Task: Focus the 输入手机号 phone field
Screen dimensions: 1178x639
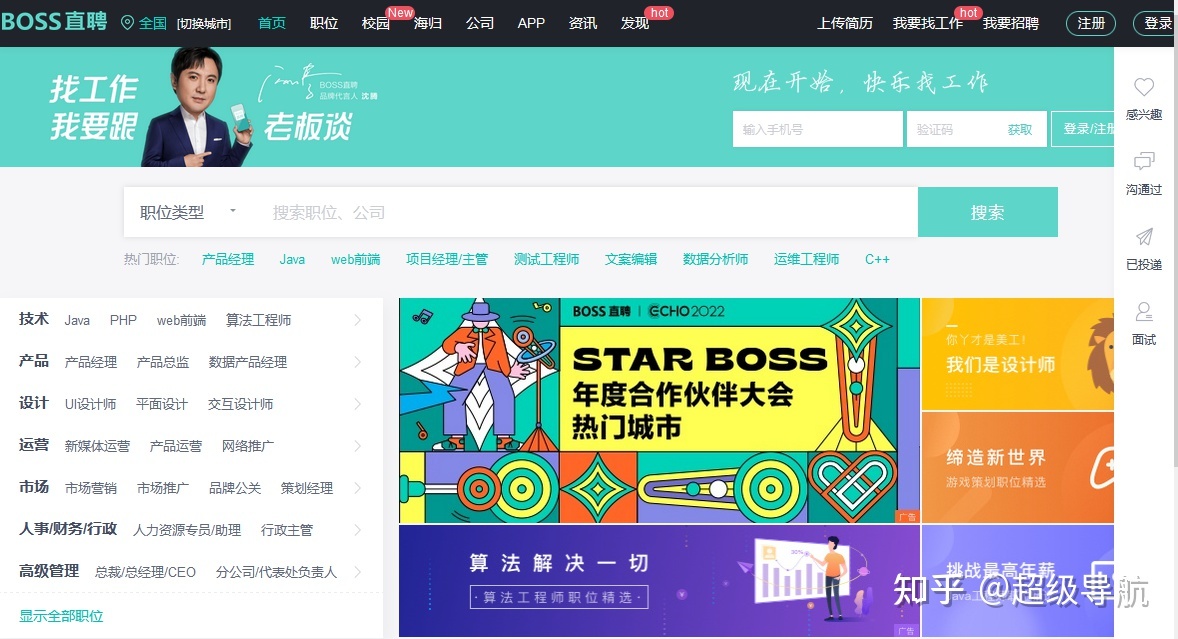Action: click(817, 129)
